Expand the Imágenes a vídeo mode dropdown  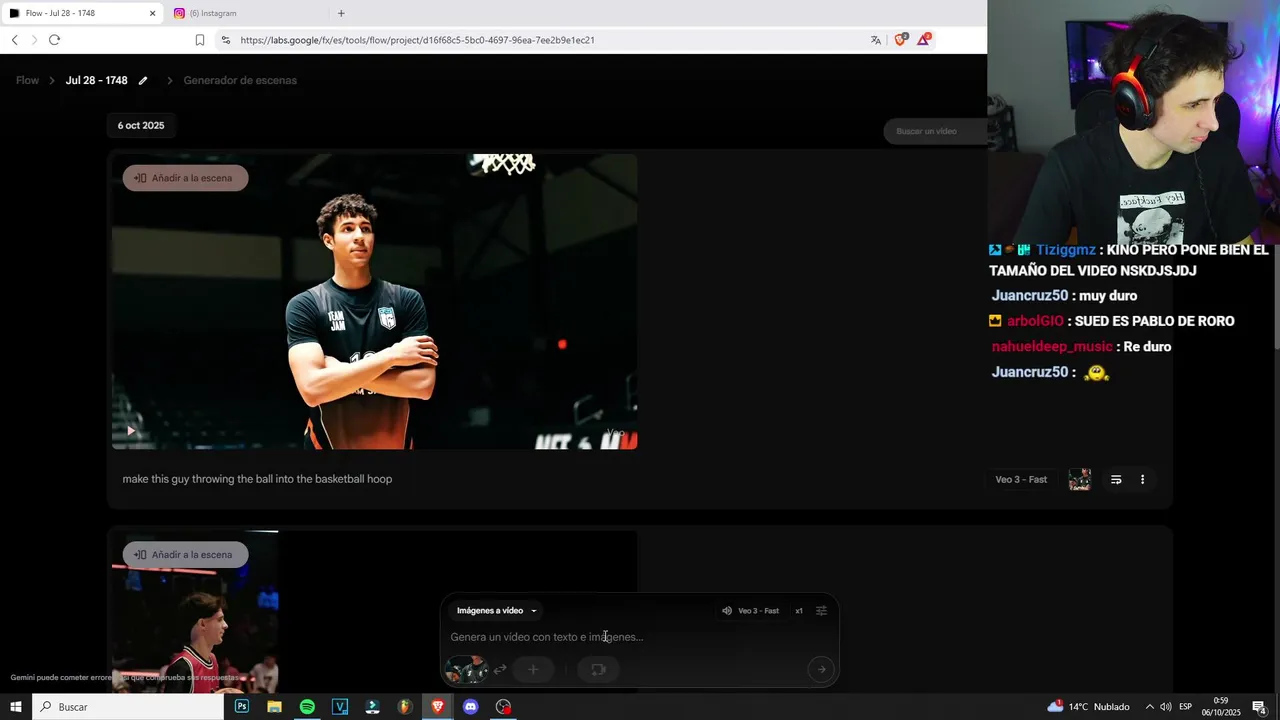point(496,610)
